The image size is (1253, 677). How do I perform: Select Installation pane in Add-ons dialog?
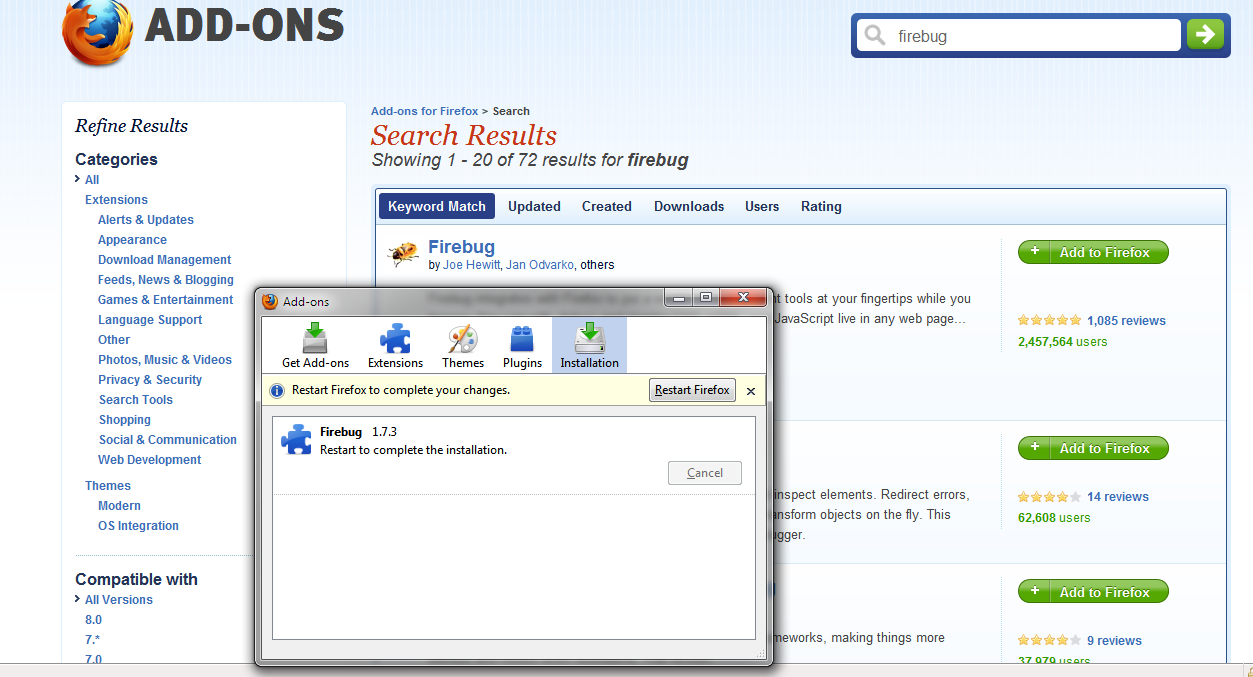click(589, 345)
